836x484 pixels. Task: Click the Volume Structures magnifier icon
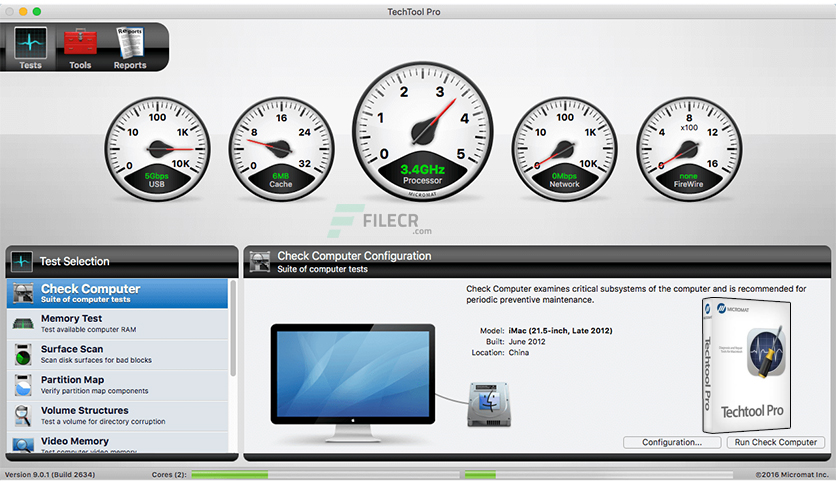23,416
